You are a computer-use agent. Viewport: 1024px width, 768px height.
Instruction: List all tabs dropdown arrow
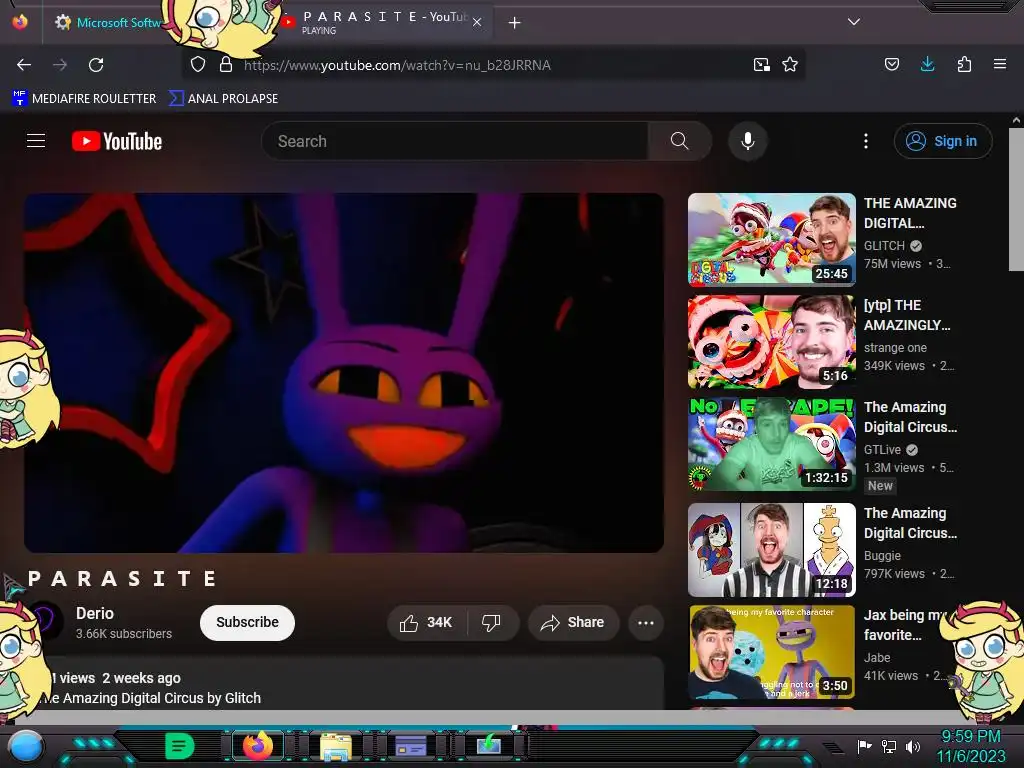854,22
